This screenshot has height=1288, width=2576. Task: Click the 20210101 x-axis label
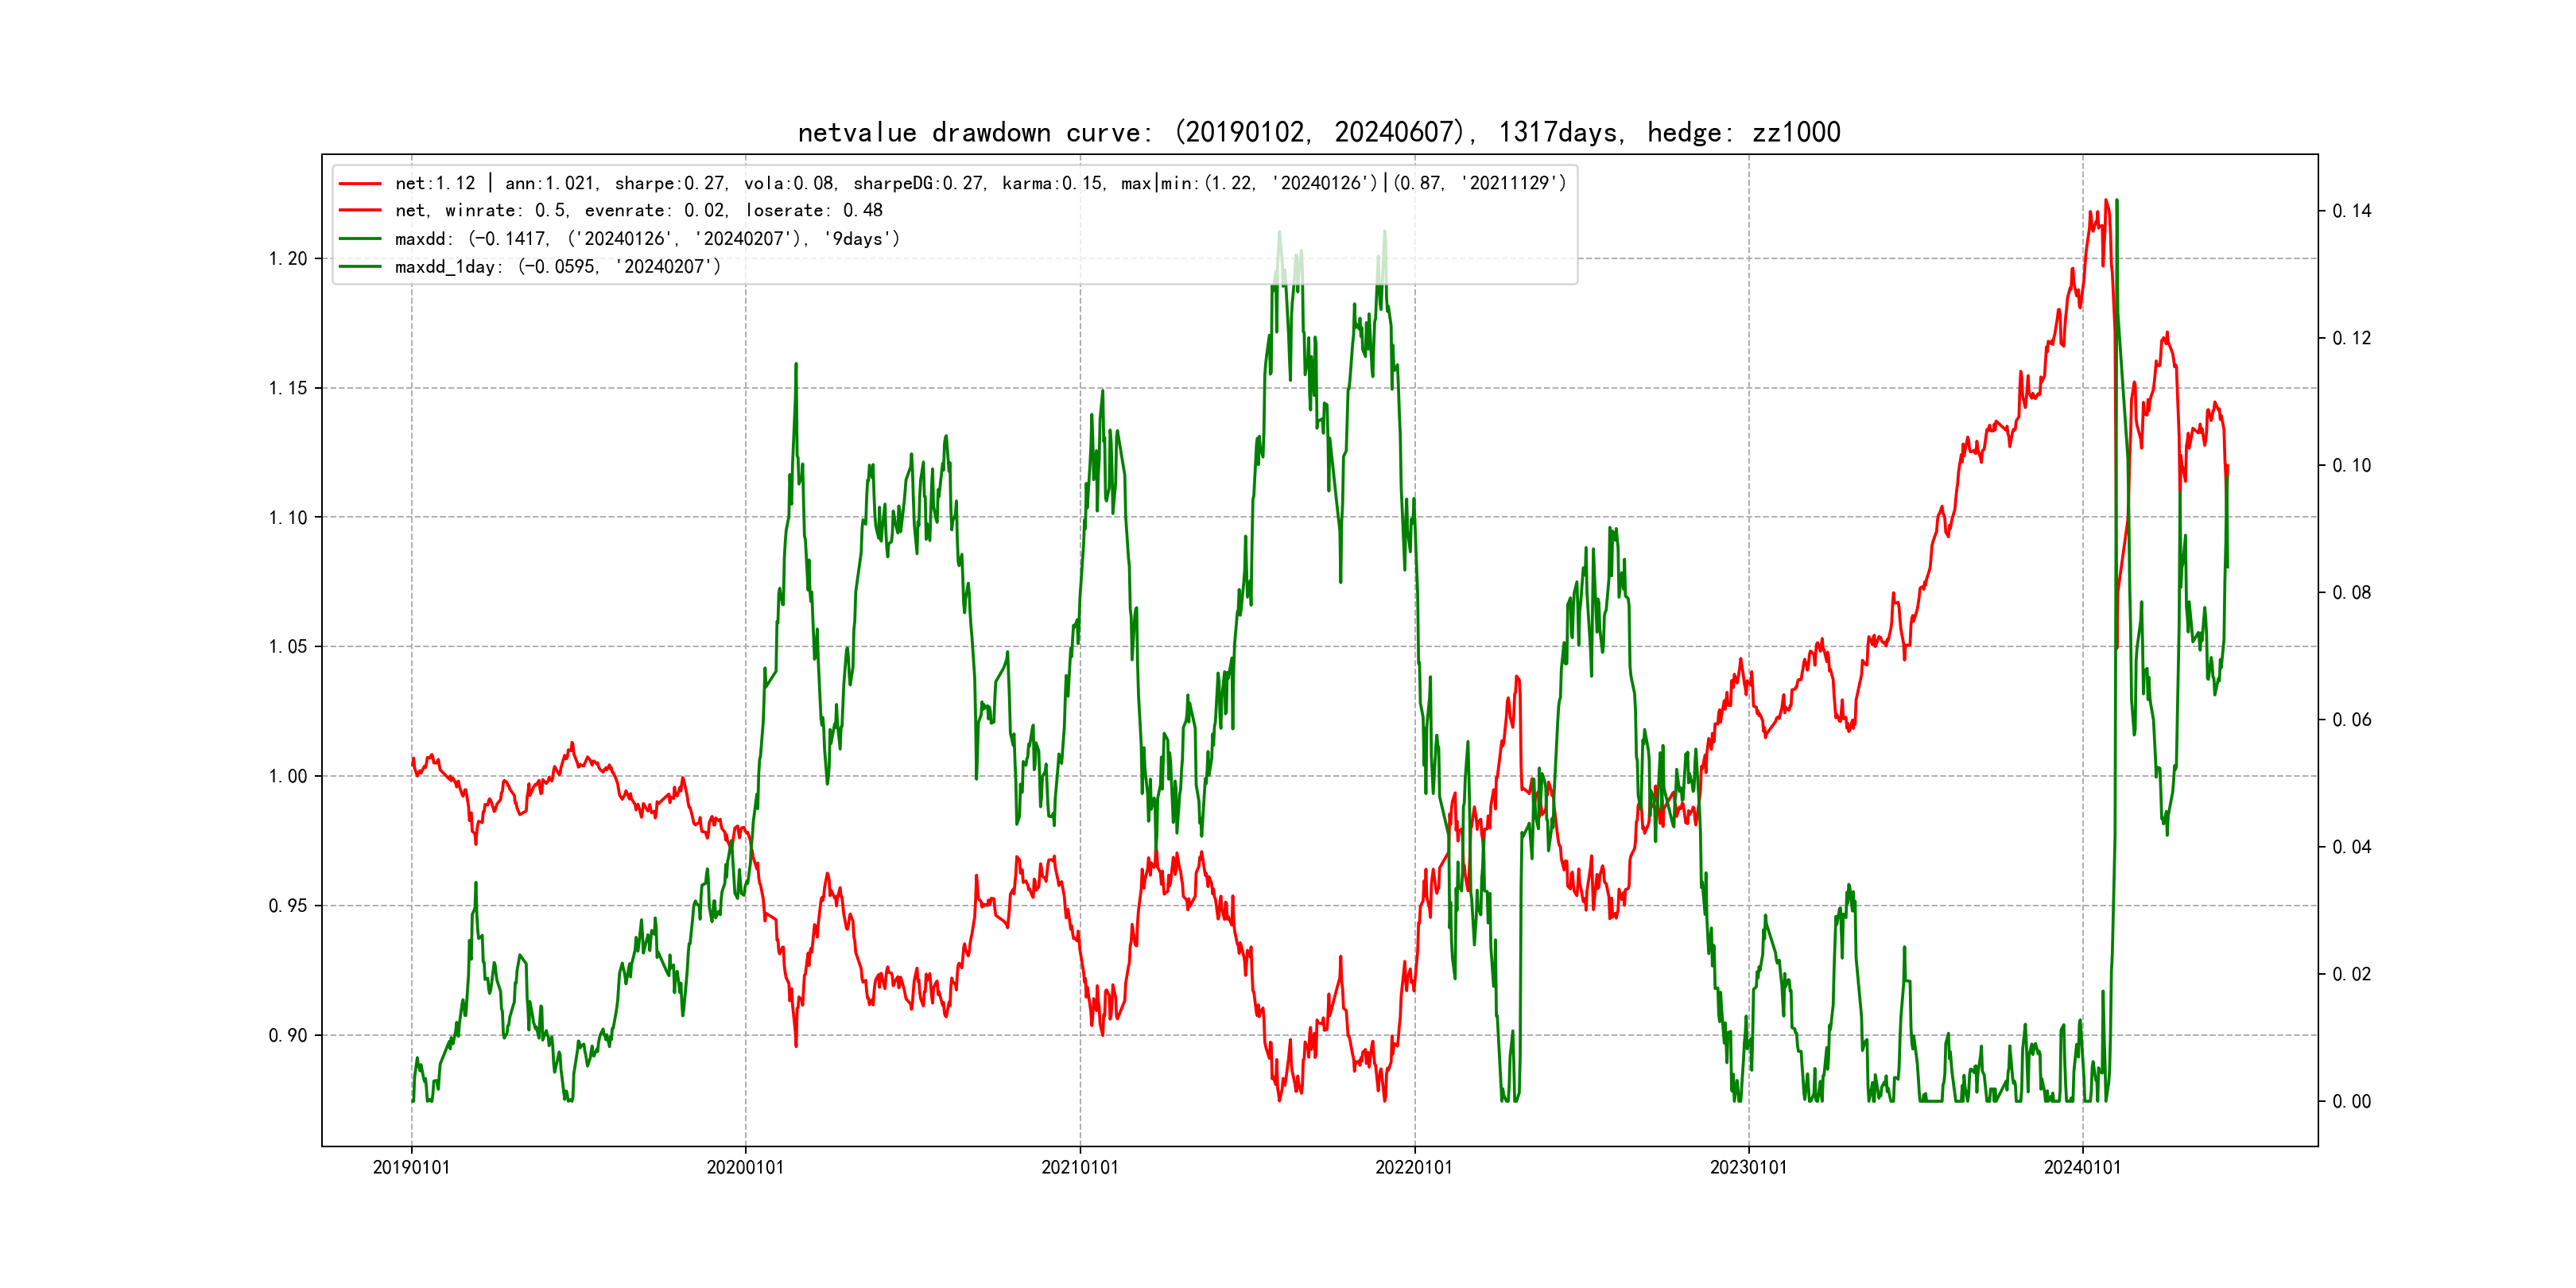tap(1079, 1167)
